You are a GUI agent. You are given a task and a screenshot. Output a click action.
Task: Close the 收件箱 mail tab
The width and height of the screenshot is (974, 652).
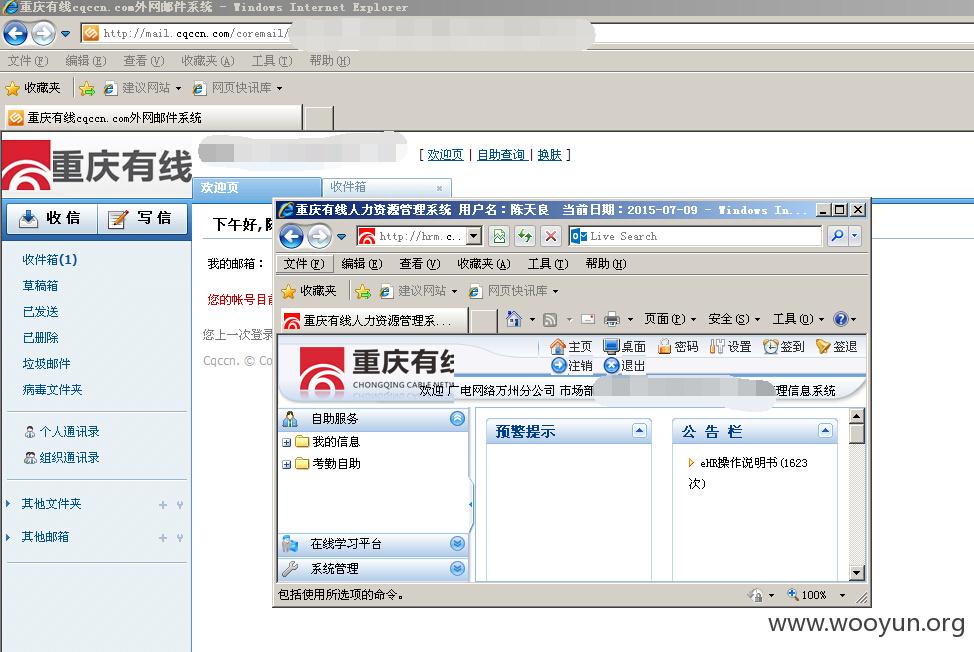[x=439, y=188]
